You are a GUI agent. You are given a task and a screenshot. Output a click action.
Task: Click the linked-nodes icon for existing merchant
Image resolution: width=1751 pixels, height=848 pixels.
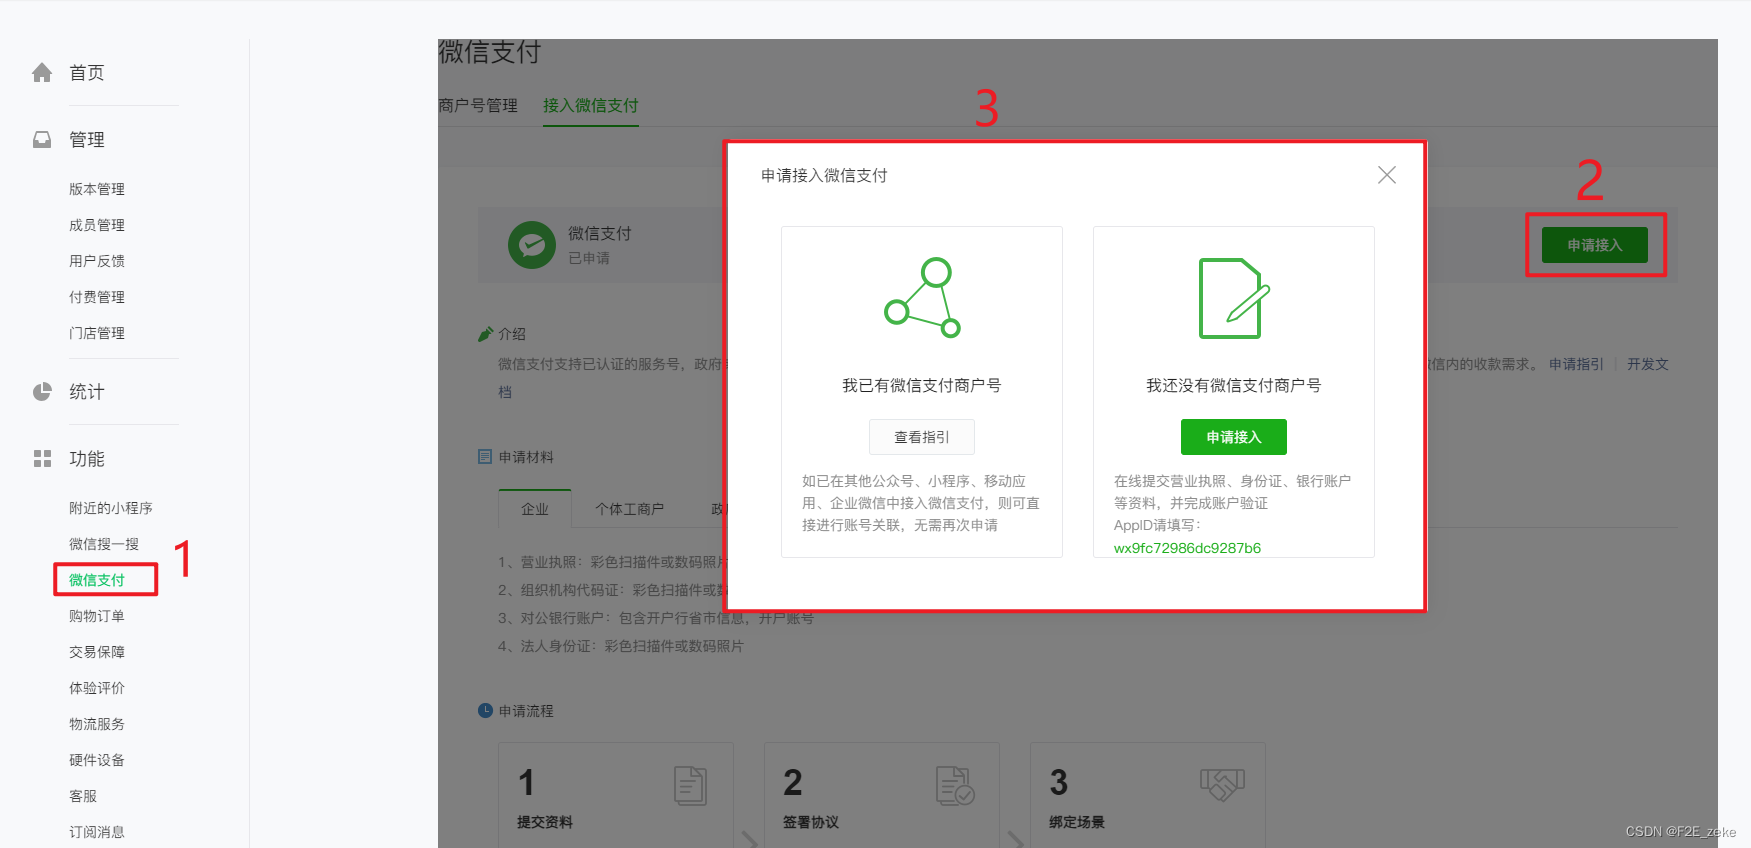[922, 298]
